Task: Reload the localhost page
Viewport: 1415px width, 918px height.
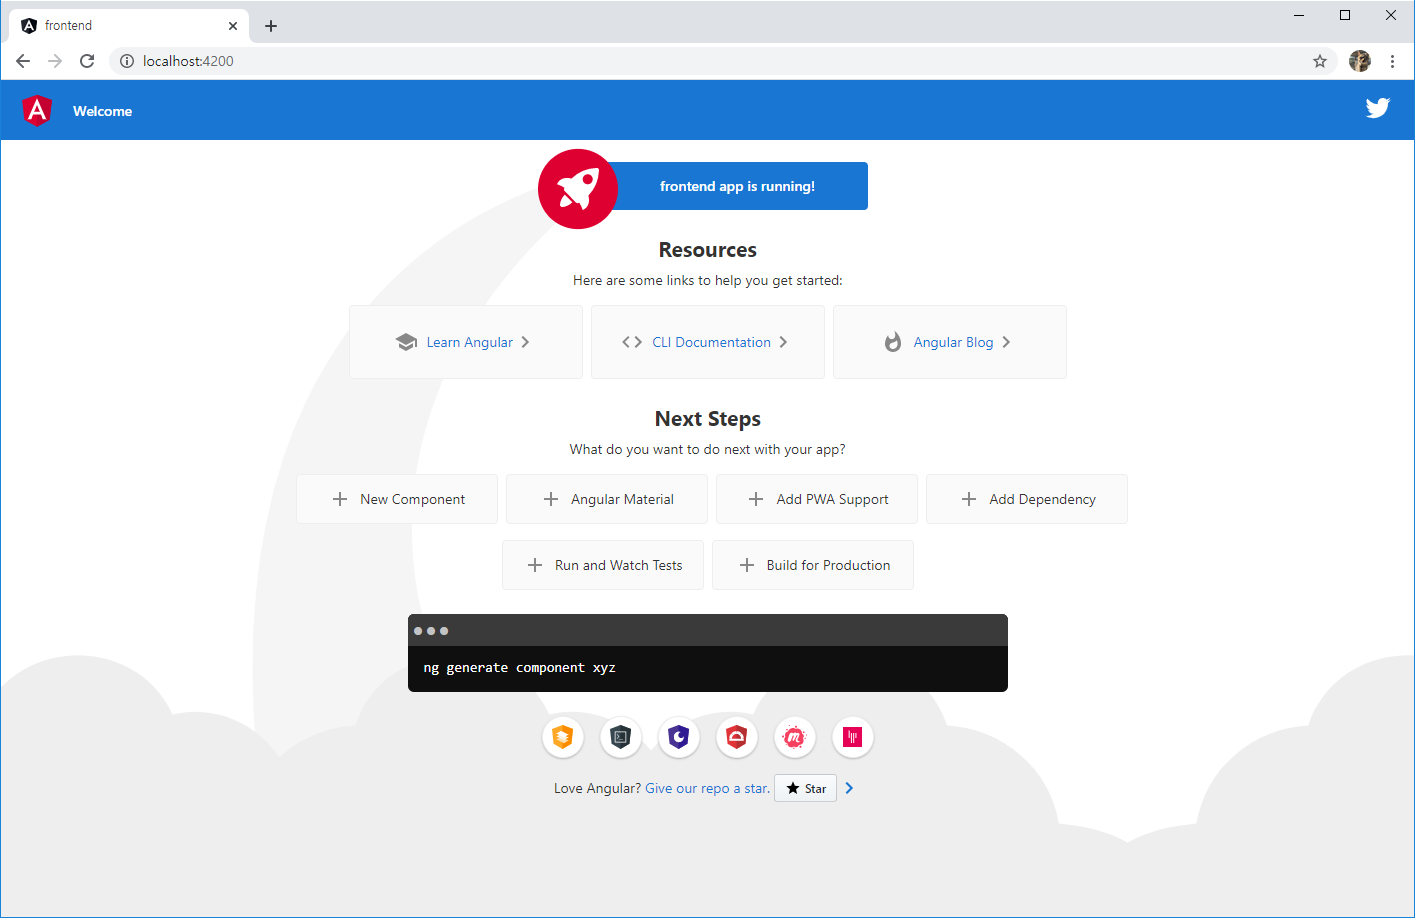Action: pyautogui.click(x=87, y=61)
